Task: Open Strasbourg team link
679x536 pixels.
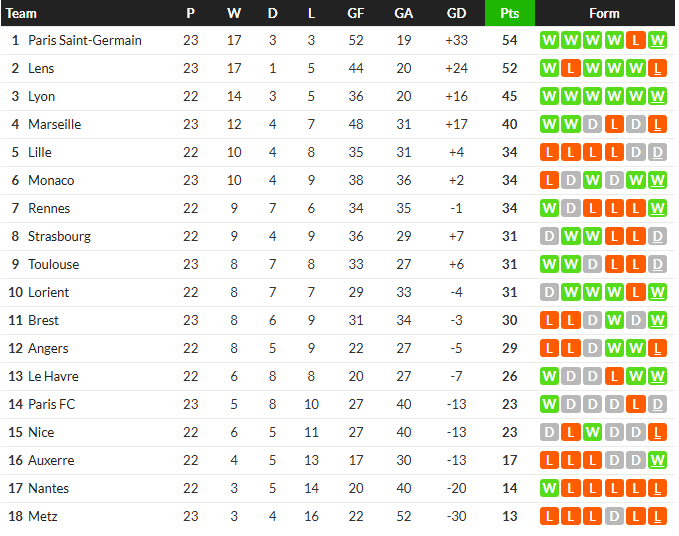Action: 59,237
